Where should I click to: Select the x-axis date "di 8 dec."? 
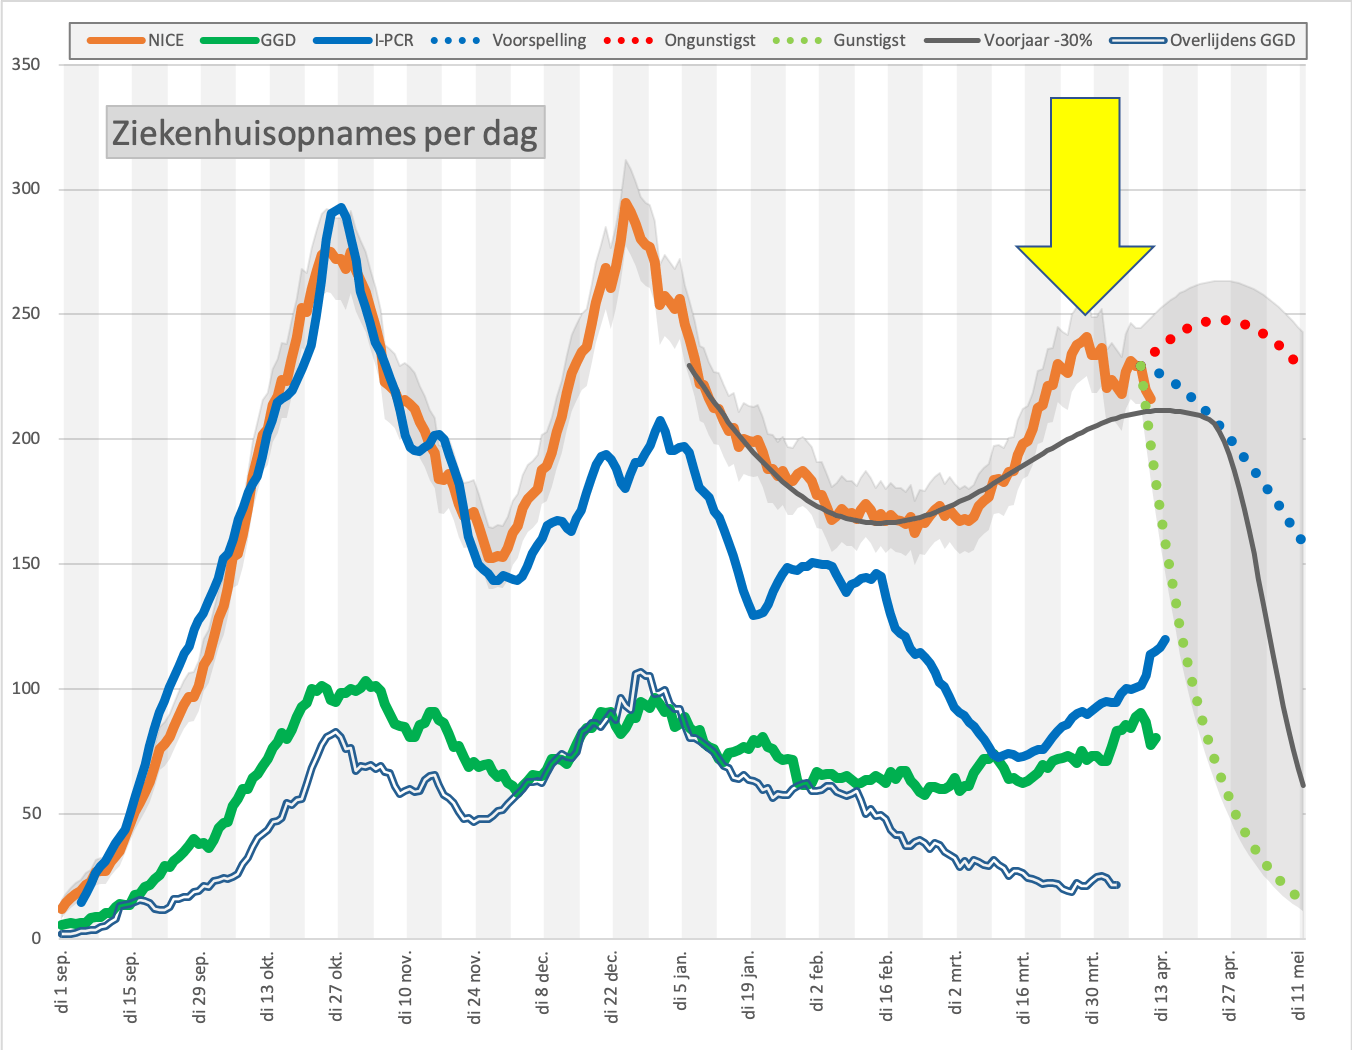[x=544, y=982]
